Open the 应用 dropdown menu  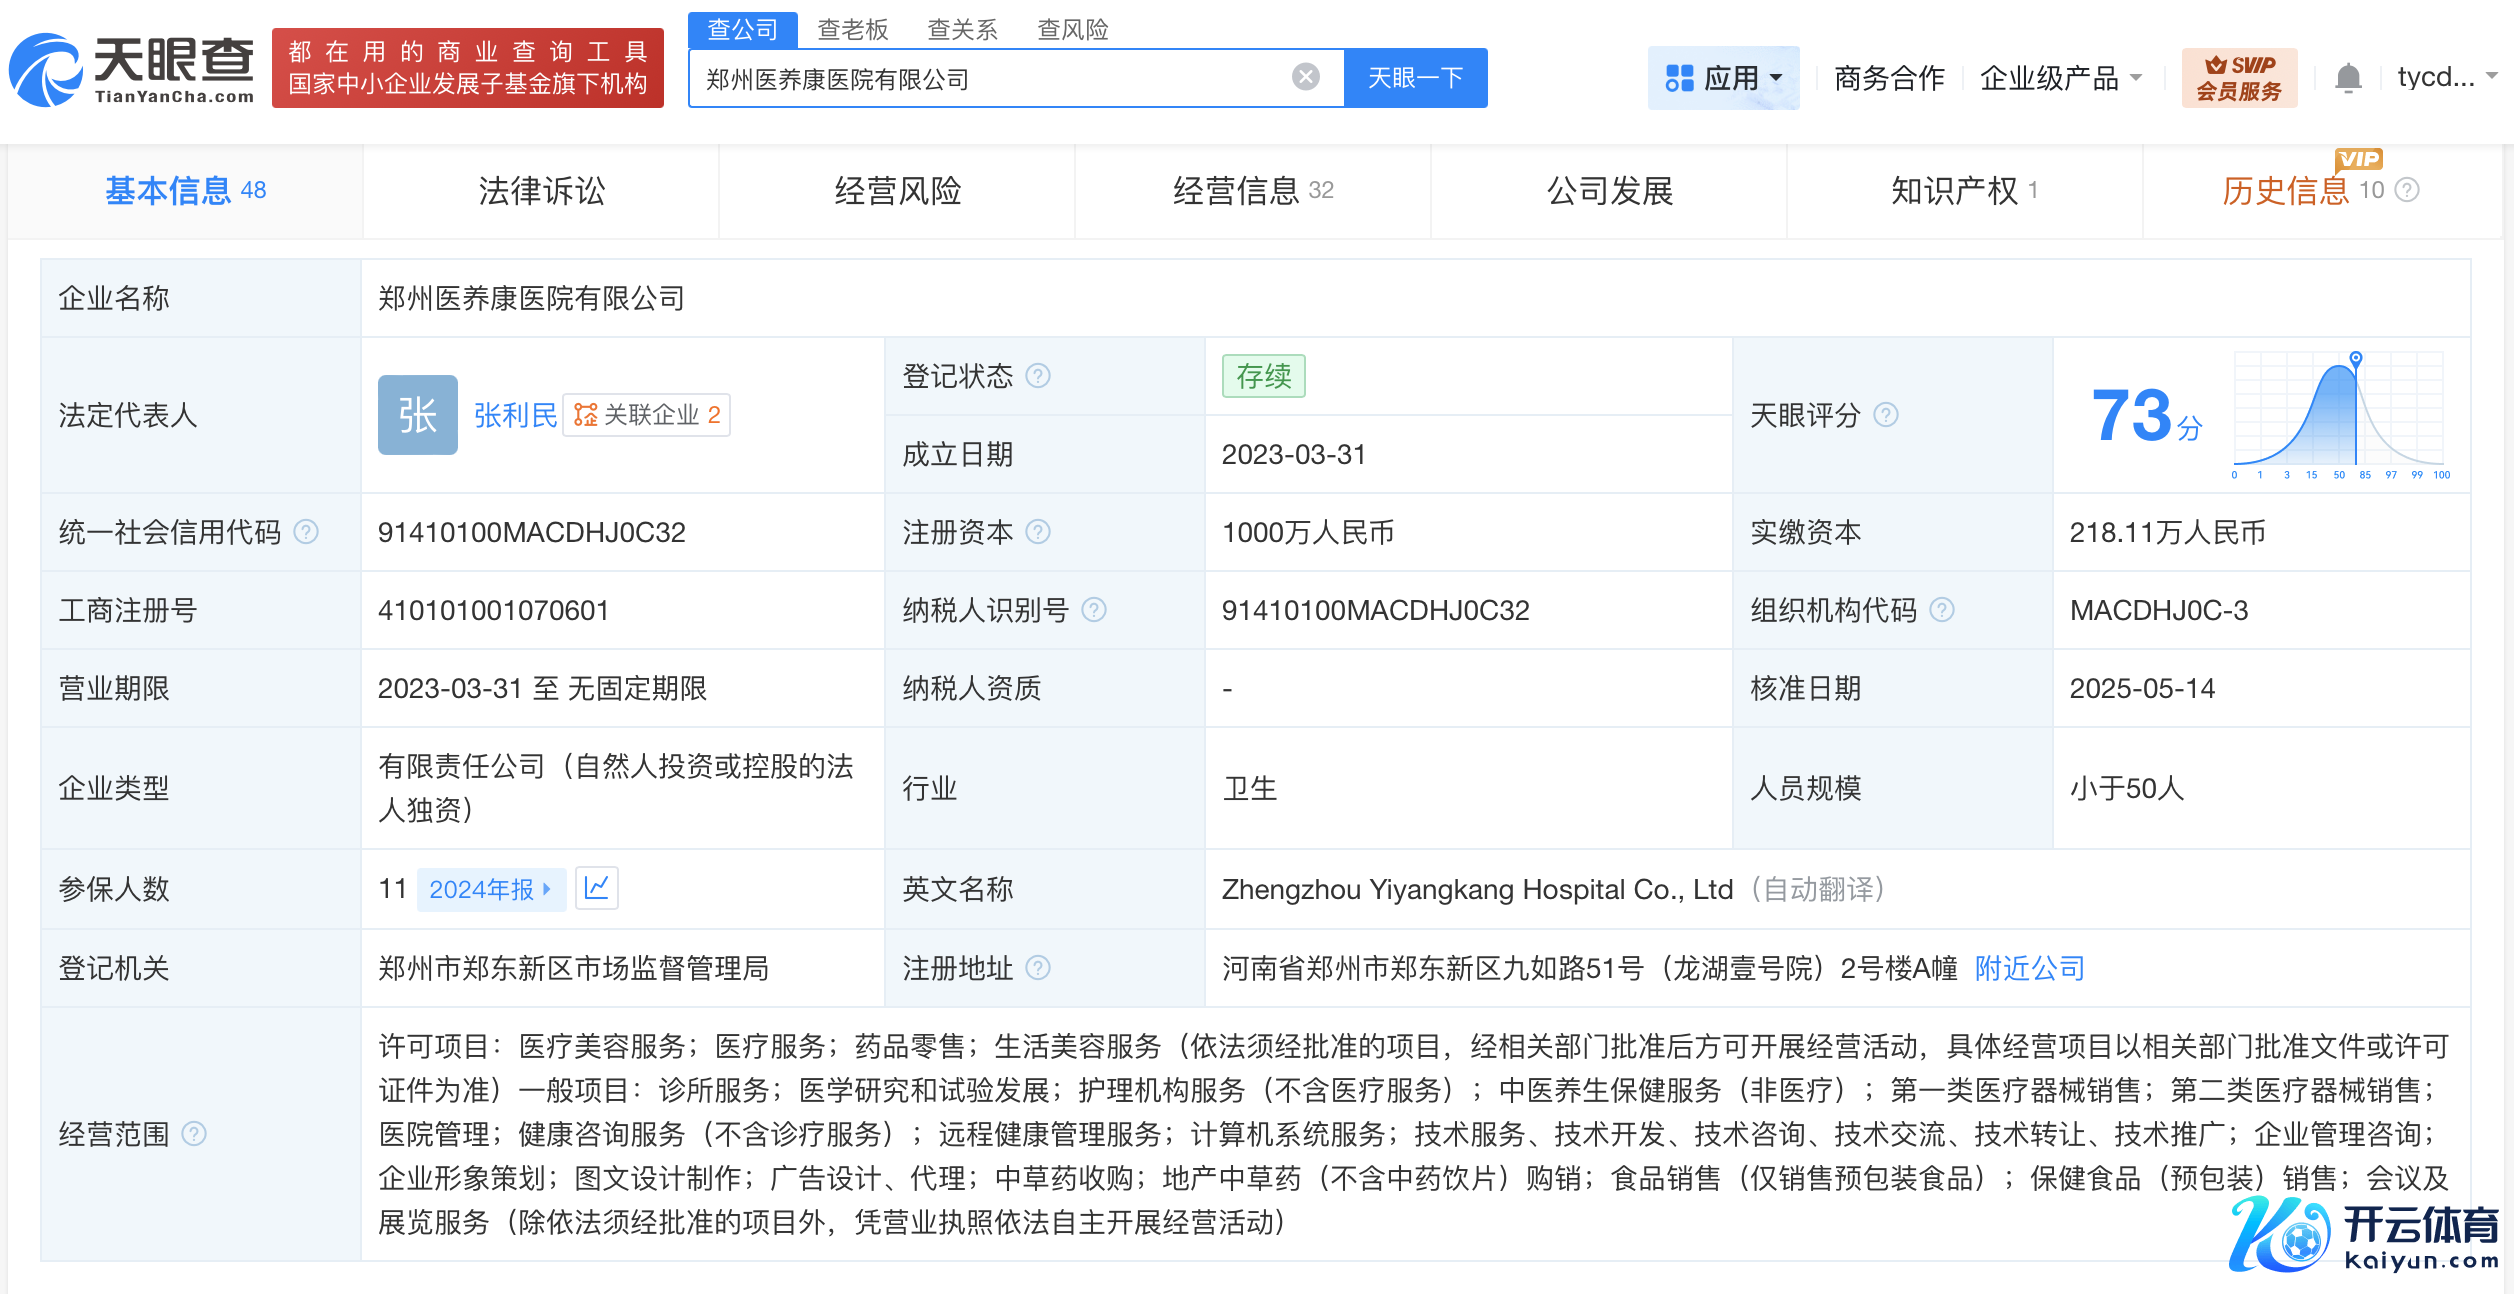pos(1722,78)
